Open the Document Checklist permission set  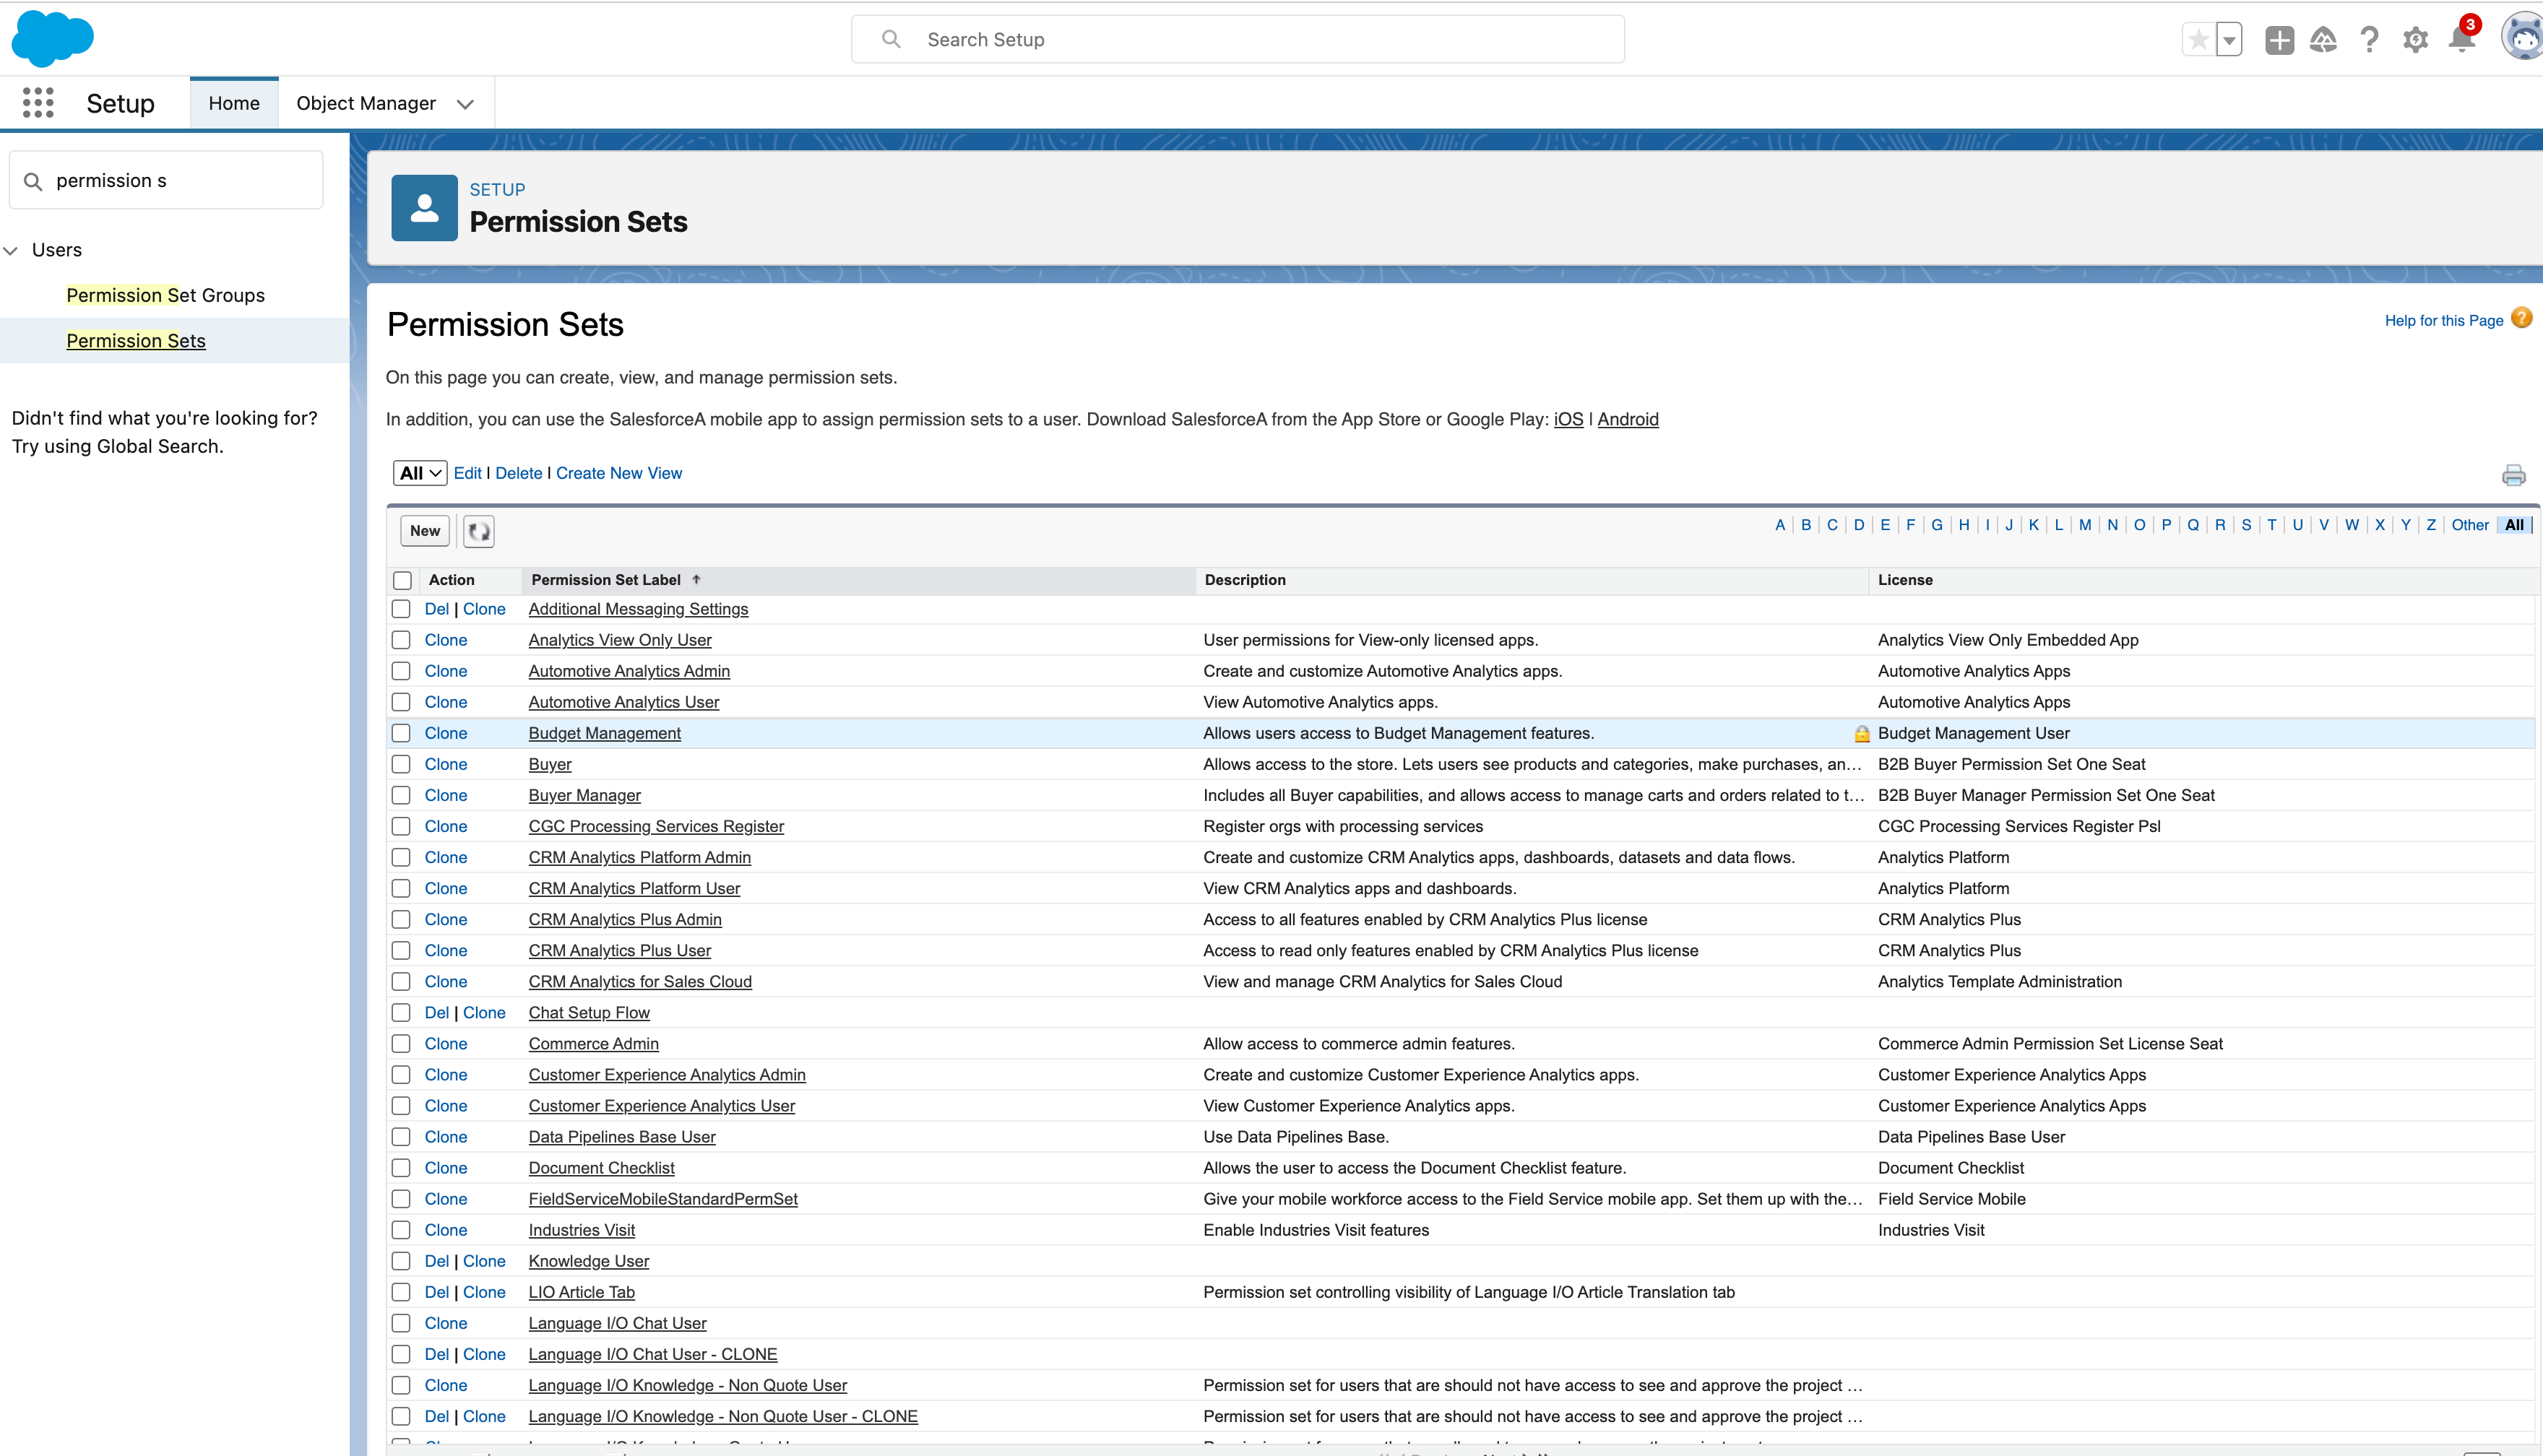[602, 1168]
